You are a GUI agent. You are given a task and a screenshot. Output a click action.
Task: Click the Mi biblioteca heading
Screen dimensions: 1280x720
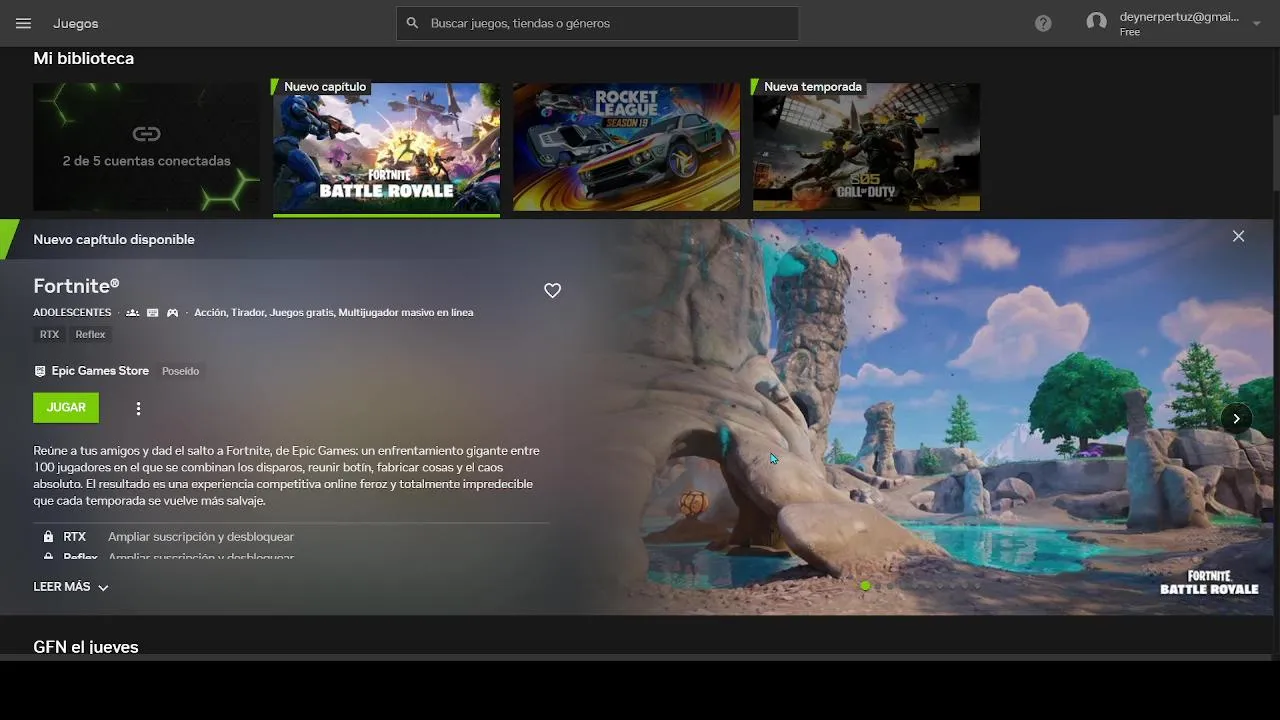coord(83,59)
